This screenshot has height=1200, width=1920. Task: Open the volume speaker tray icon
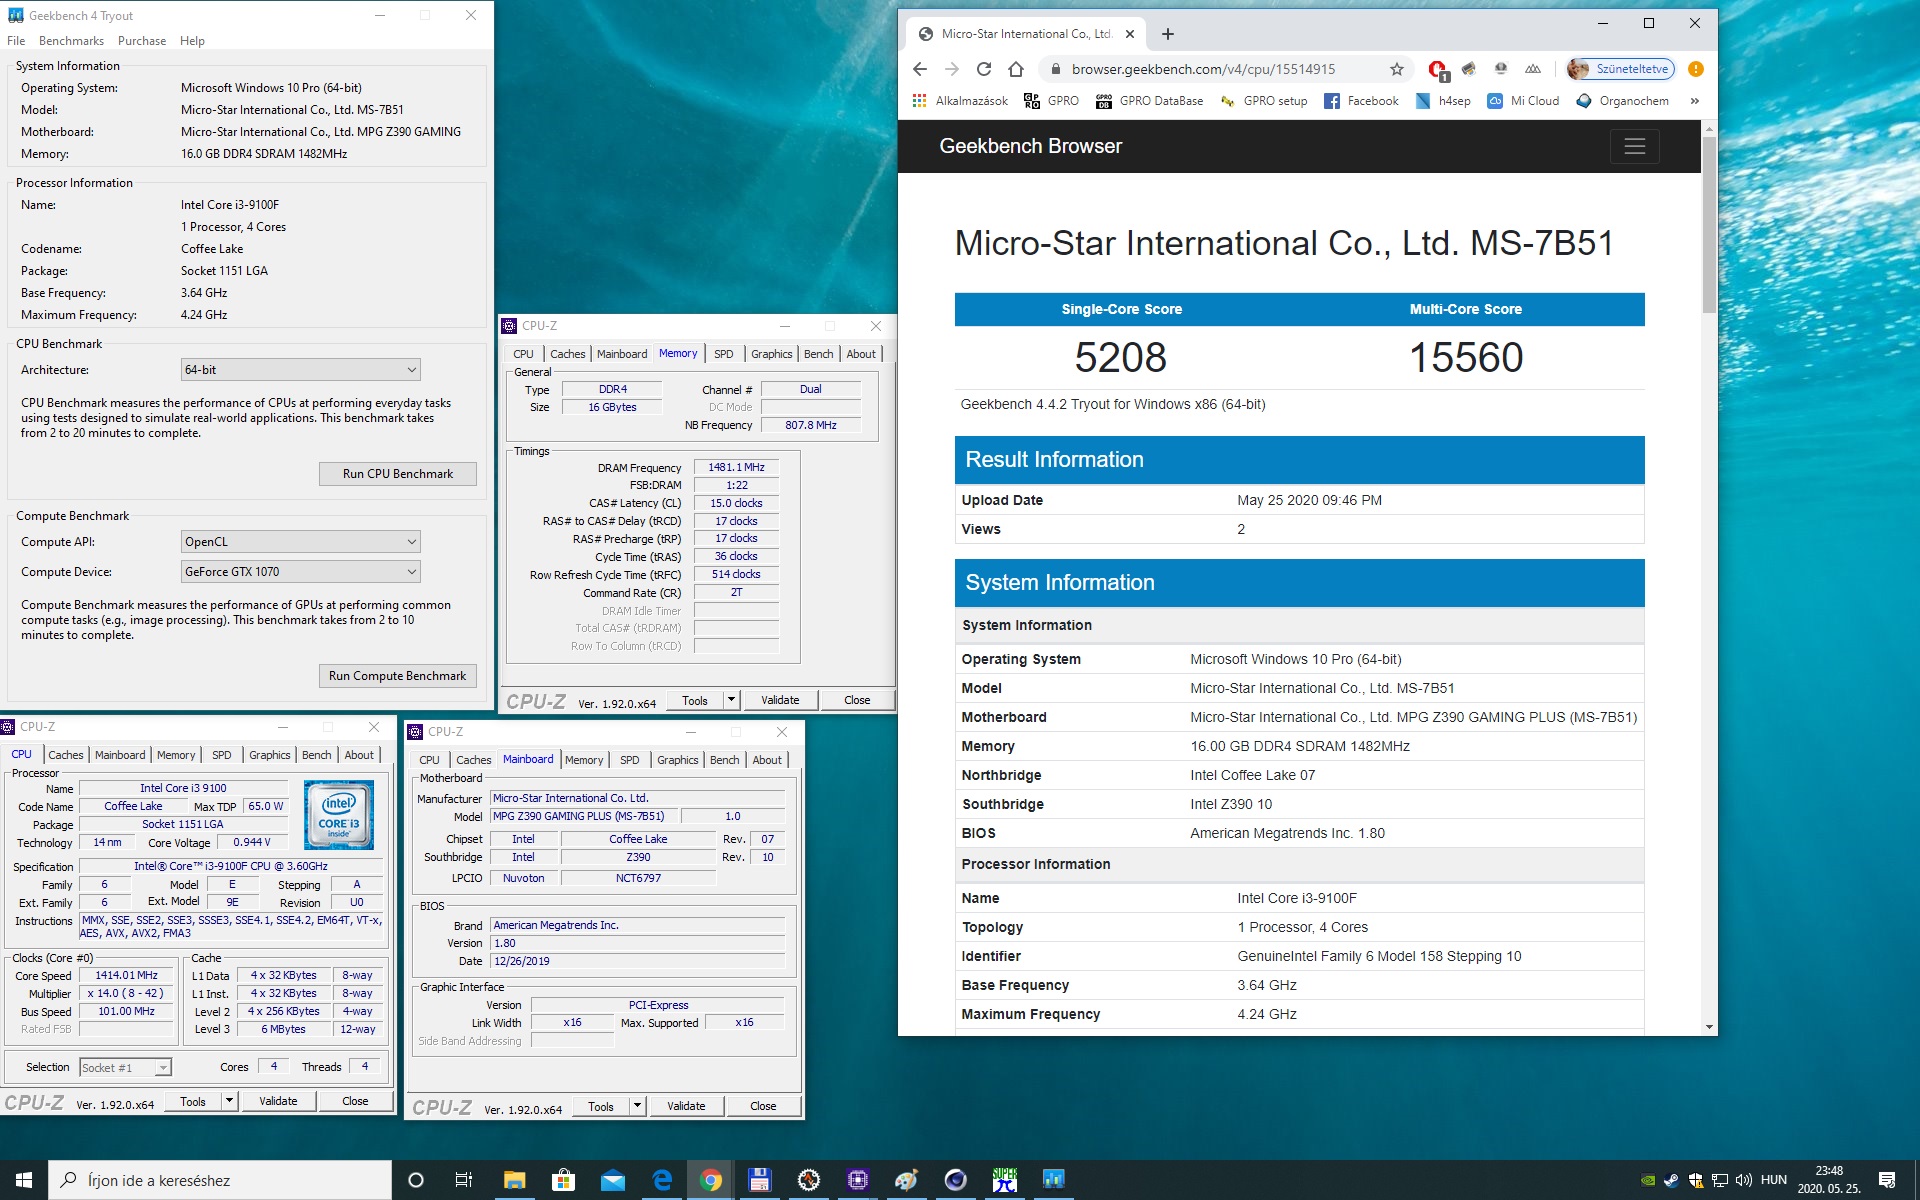1744,1180
